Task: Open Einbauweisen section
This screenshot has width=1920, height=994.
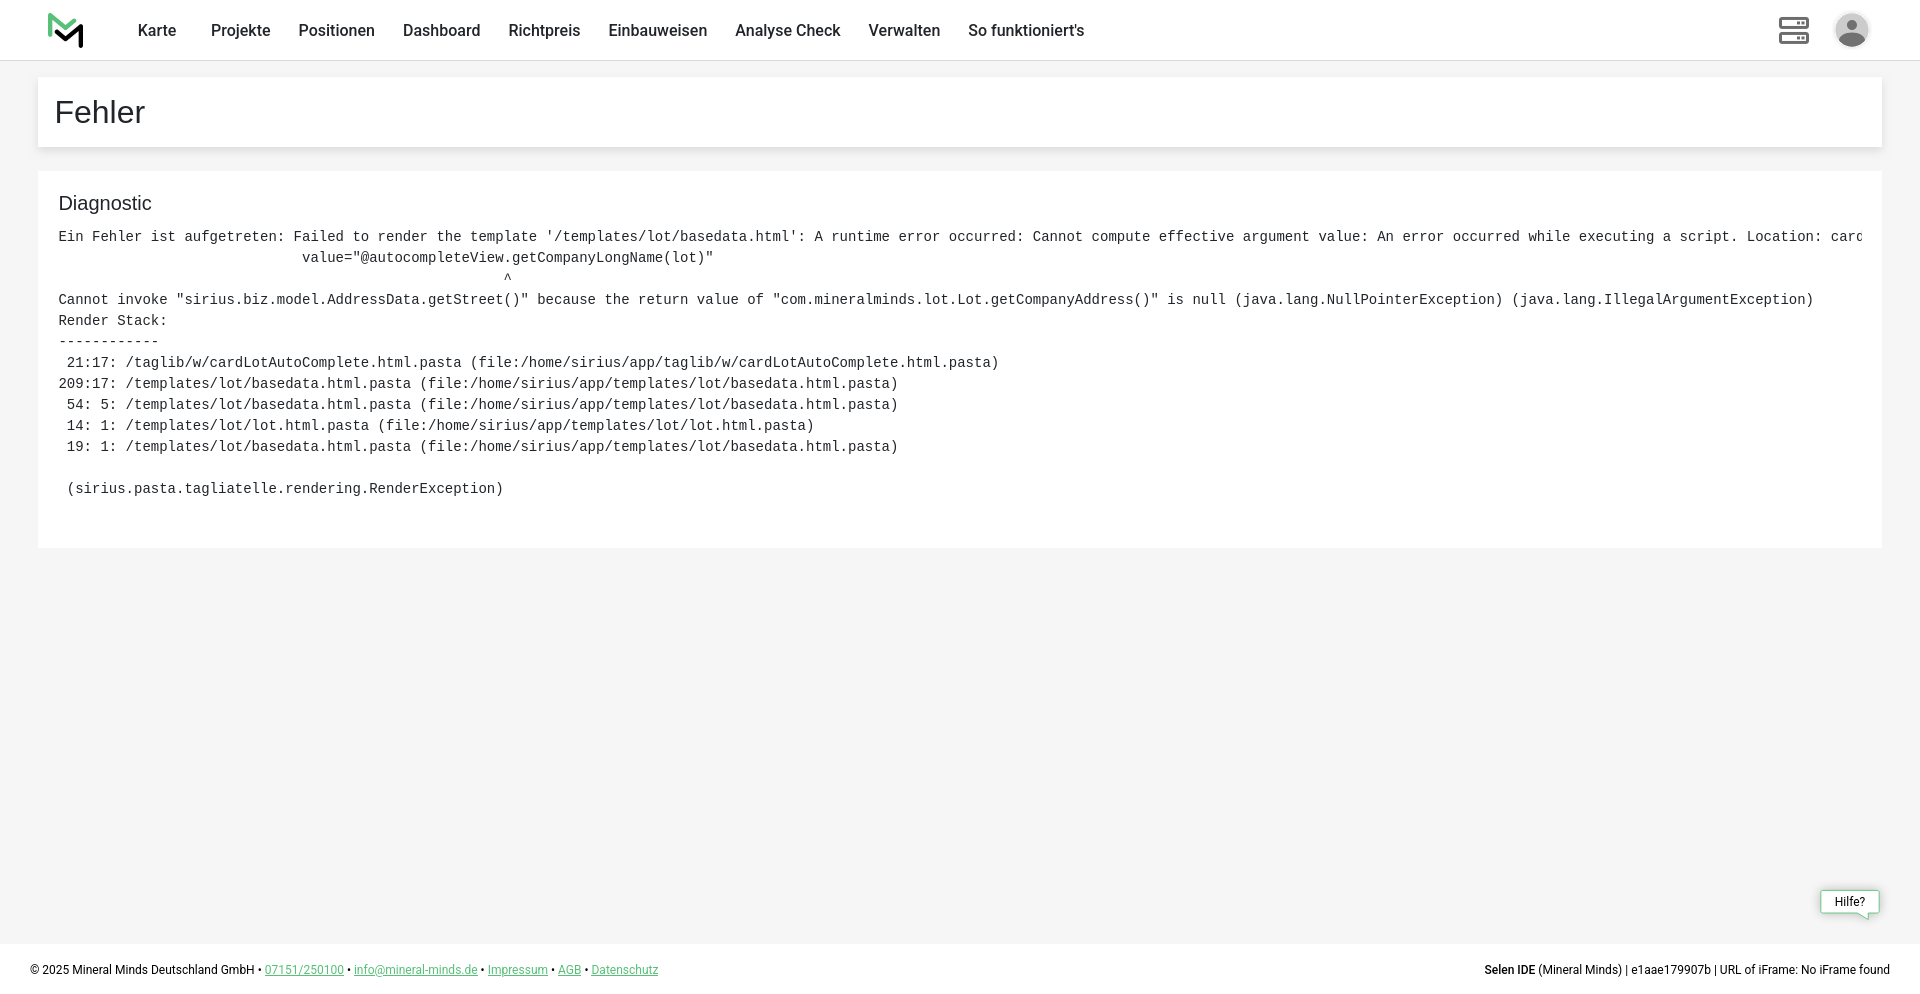Action: pos(657,31)
